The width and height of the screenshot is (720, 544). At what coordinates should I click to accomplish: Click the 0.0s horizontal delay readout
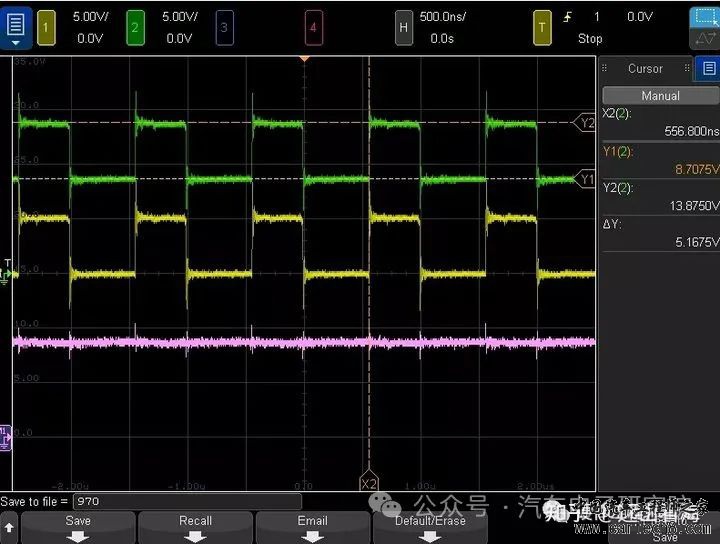[442, 38]
